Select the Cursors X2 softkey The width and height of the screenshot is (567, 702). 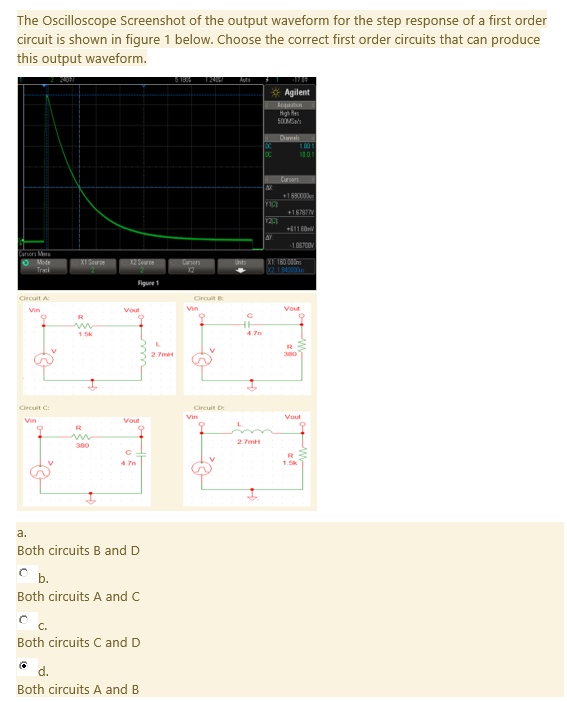click(191, 266)
